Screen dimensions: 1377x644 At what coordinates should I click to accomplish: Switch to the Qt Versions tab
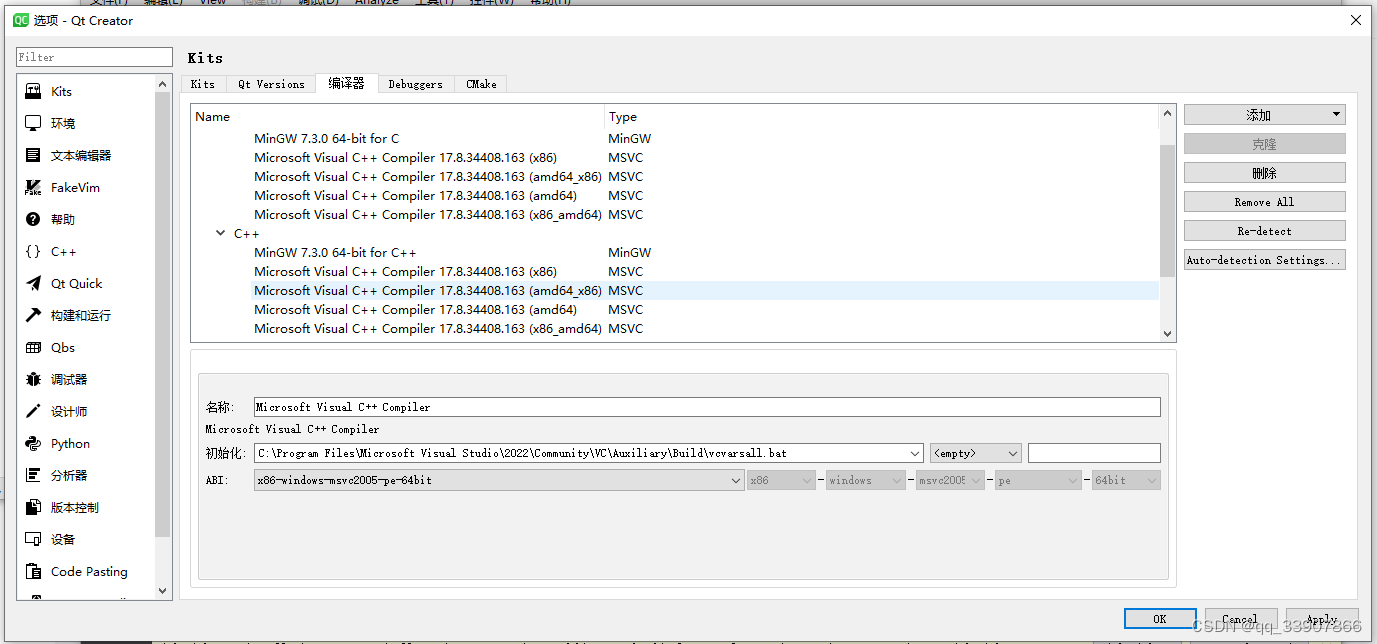(x=270, y=84)
